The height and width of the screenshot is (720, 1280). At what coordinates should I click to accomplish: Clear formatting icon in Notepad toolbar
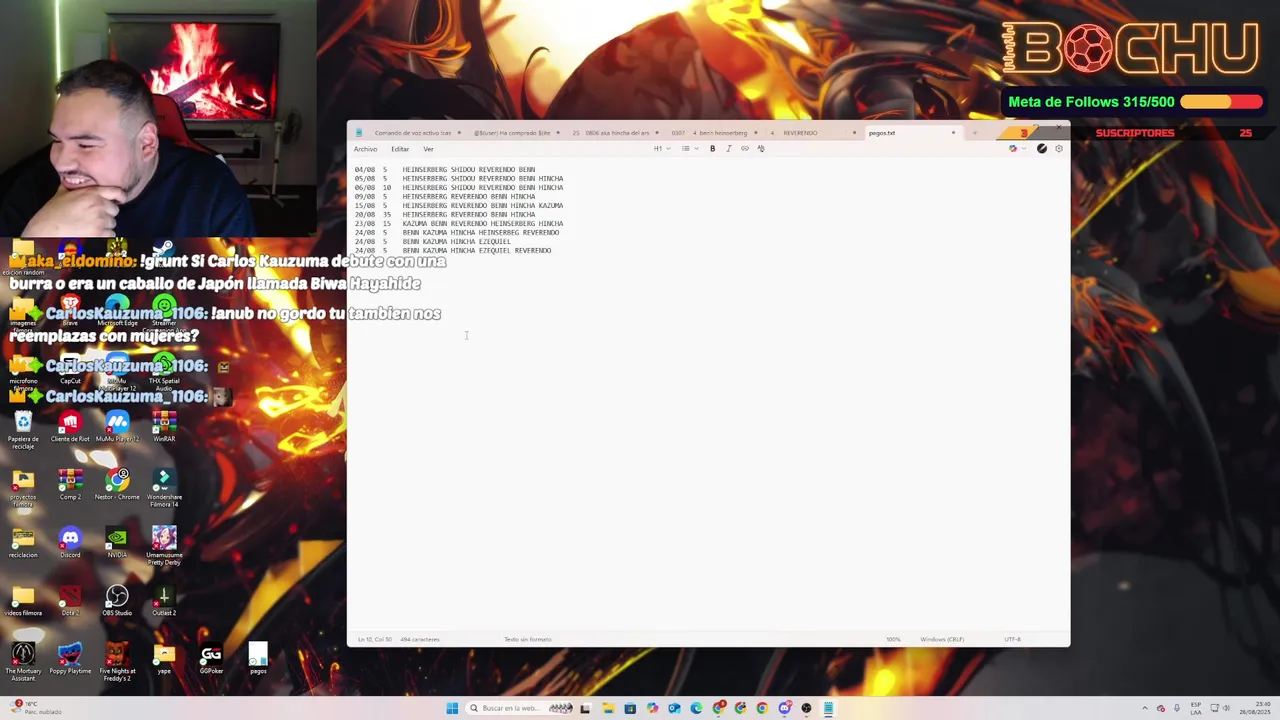[x=760, y=149]
